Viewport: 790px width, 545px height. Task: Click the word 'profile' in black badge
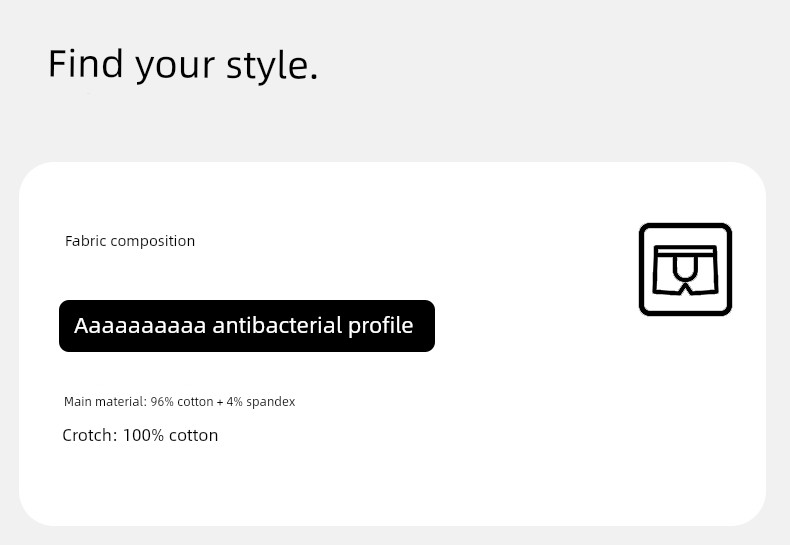[381, 326]
